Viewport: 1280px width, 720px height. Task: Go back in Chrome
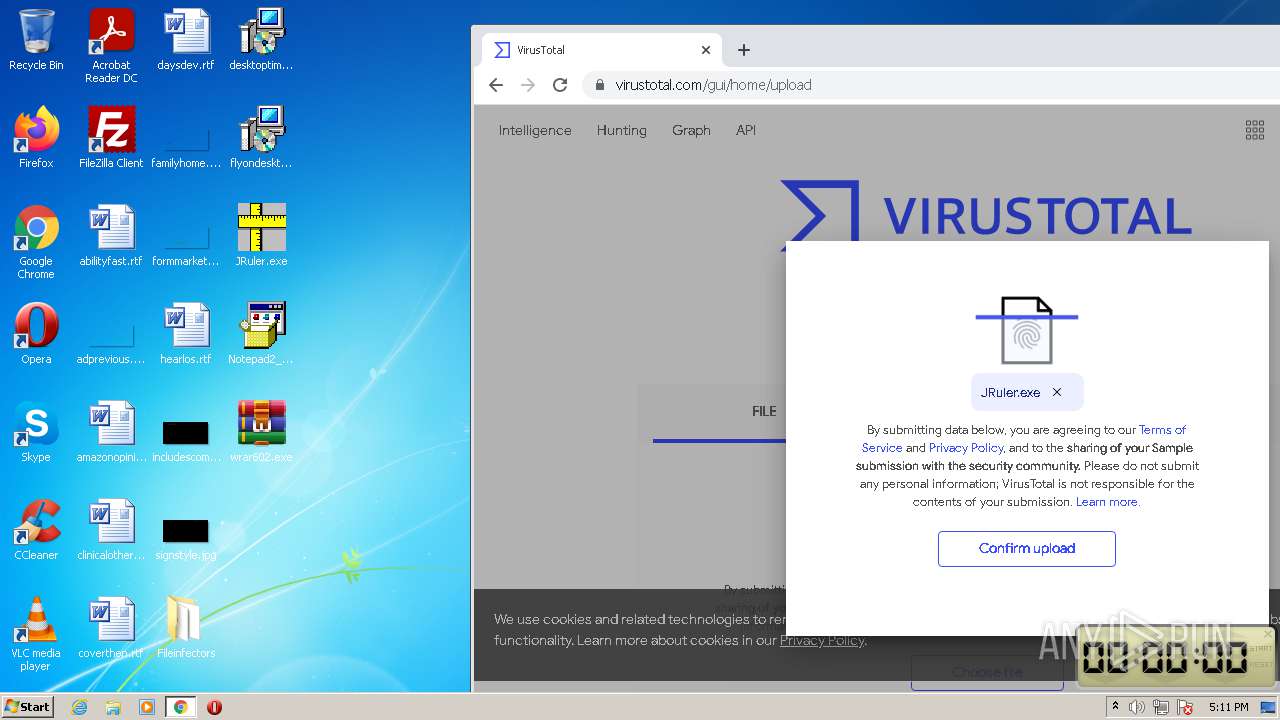coord(496,85)
